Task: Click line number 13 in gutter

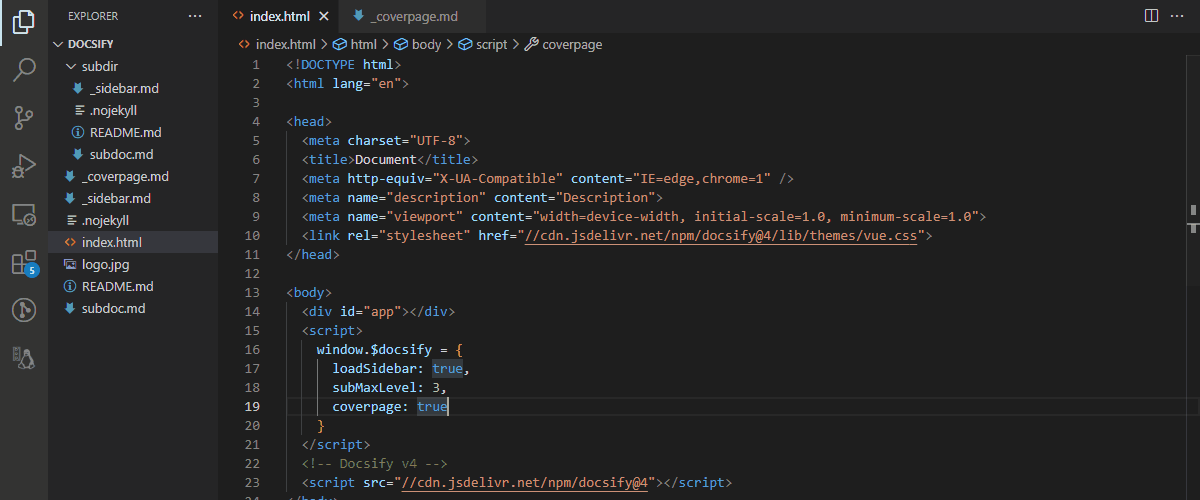Action: coord(251,292)
